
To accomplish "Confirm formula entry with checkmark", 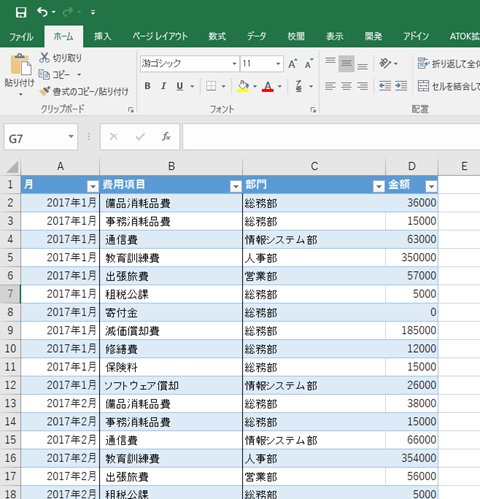I will point(140,137).
